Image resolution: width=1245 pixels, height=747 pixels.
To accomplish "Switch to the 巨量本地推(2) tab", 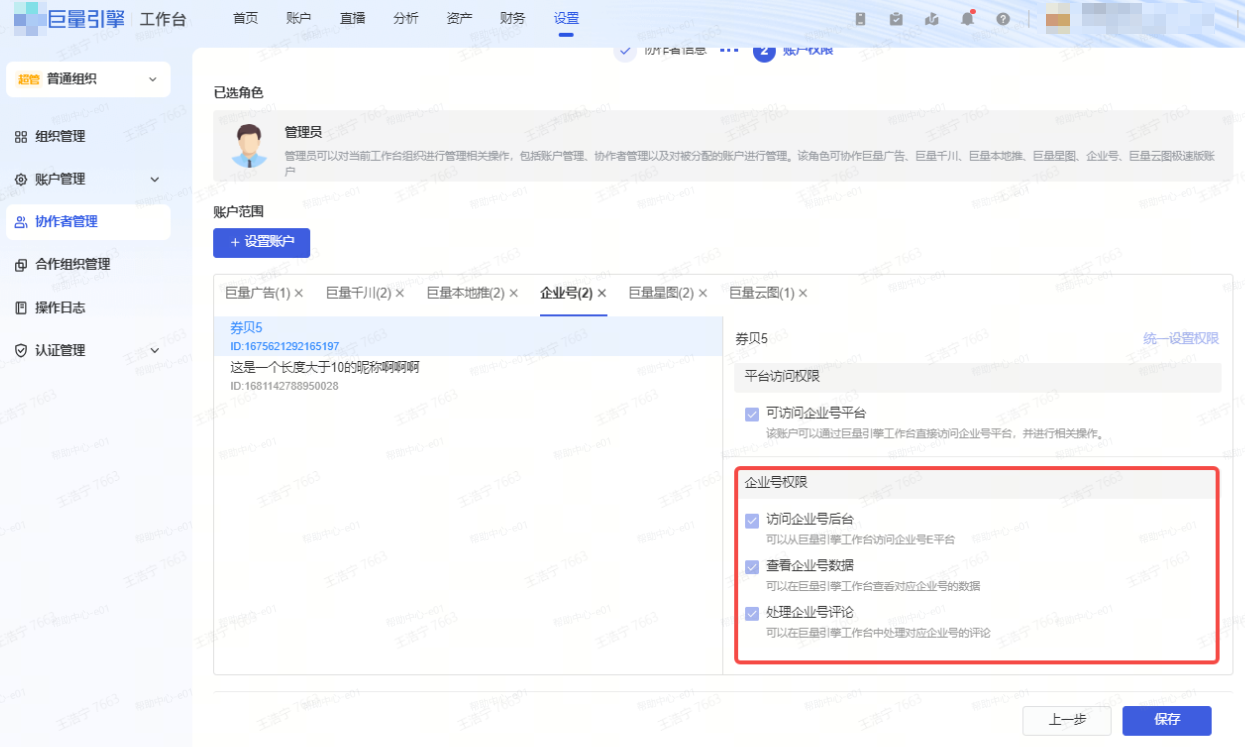I will (x=466, y=294).
